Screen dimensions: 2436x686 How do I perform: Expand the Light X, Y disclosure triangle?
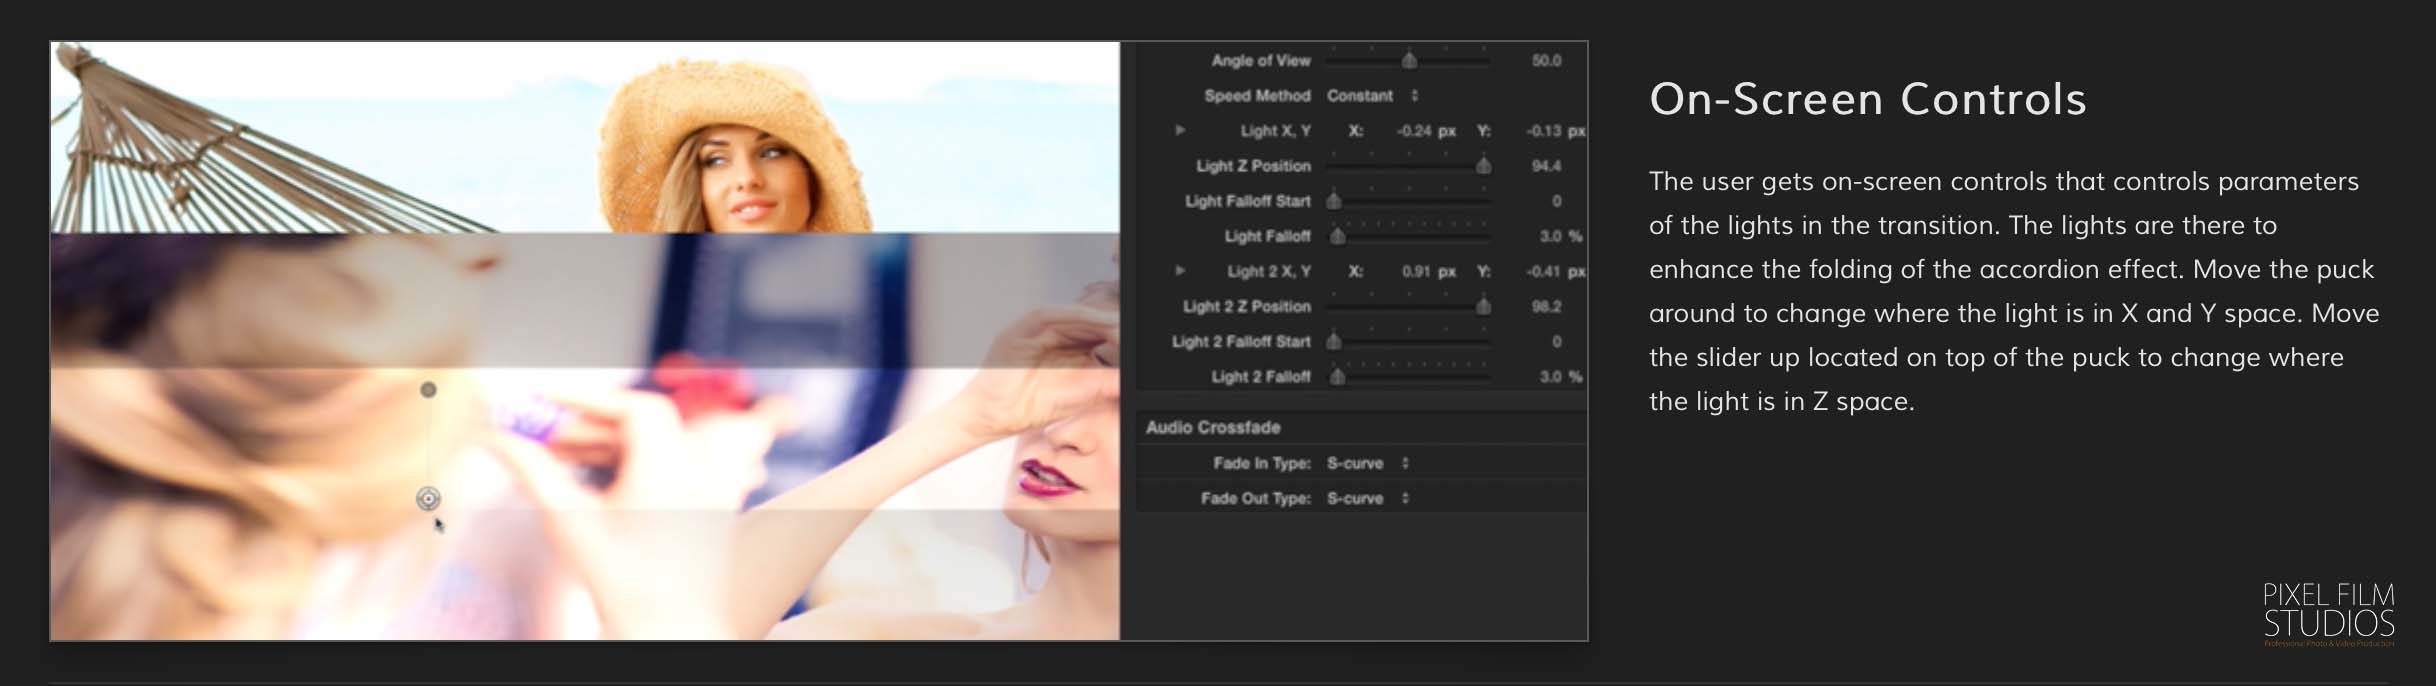[1180, 131]
